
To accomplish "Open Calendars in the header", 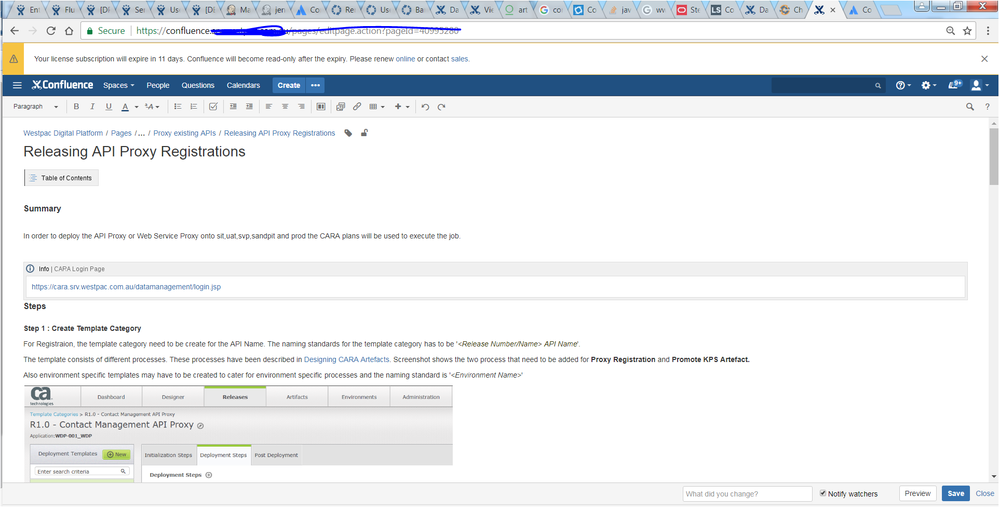I will point(243,85).
